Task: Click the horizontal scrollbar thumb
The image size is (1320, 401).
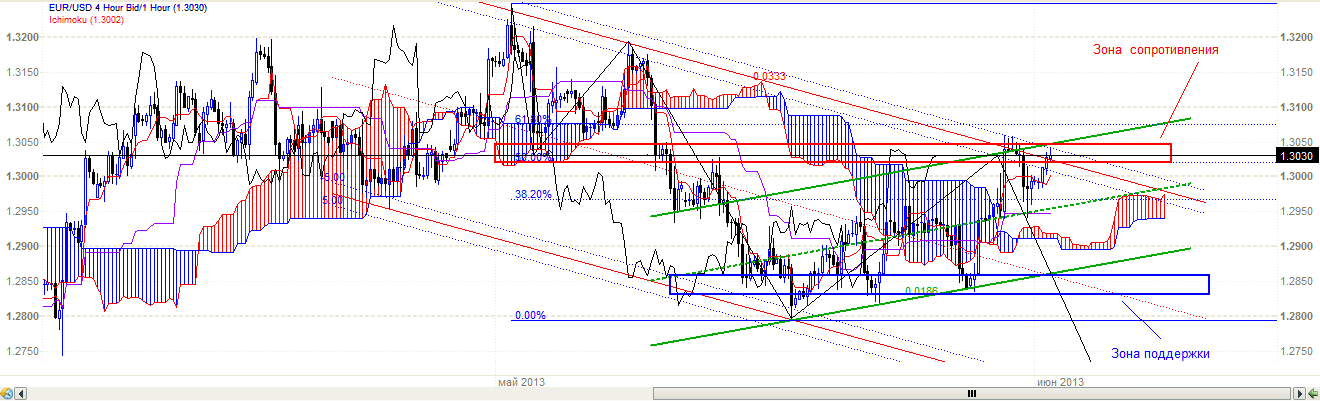Action: pos(973,393)
